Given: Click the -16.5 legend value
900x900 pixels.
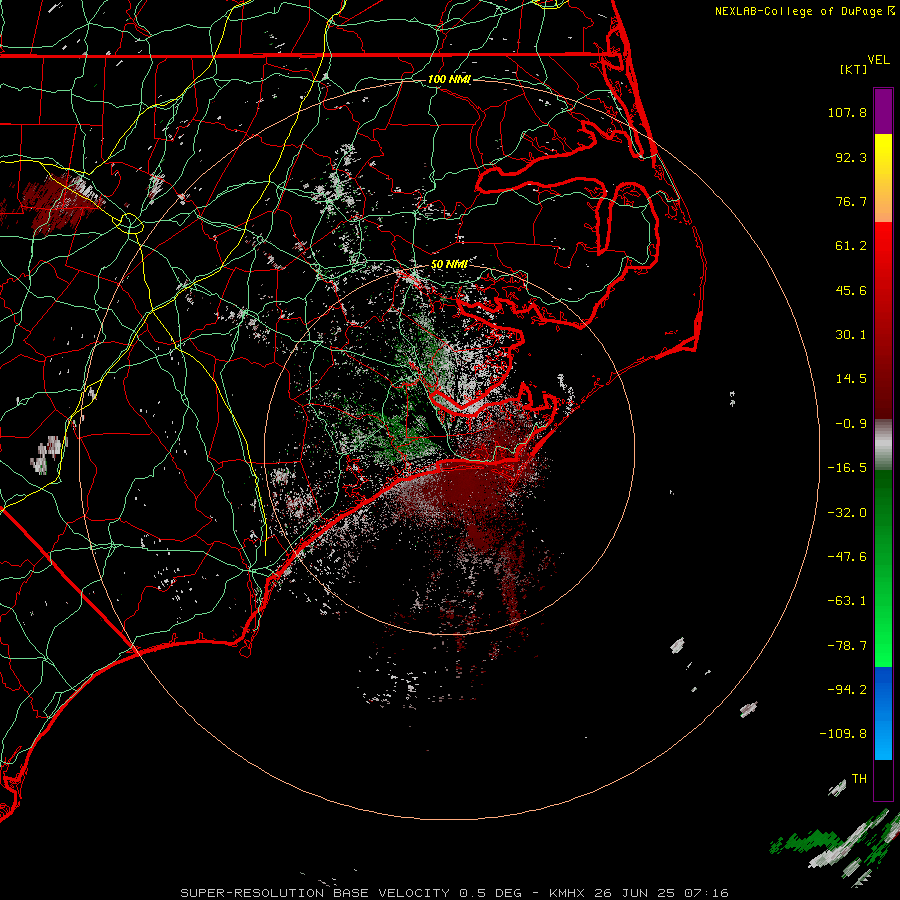Looking at the screenshot, I should [x=847, y=468].
